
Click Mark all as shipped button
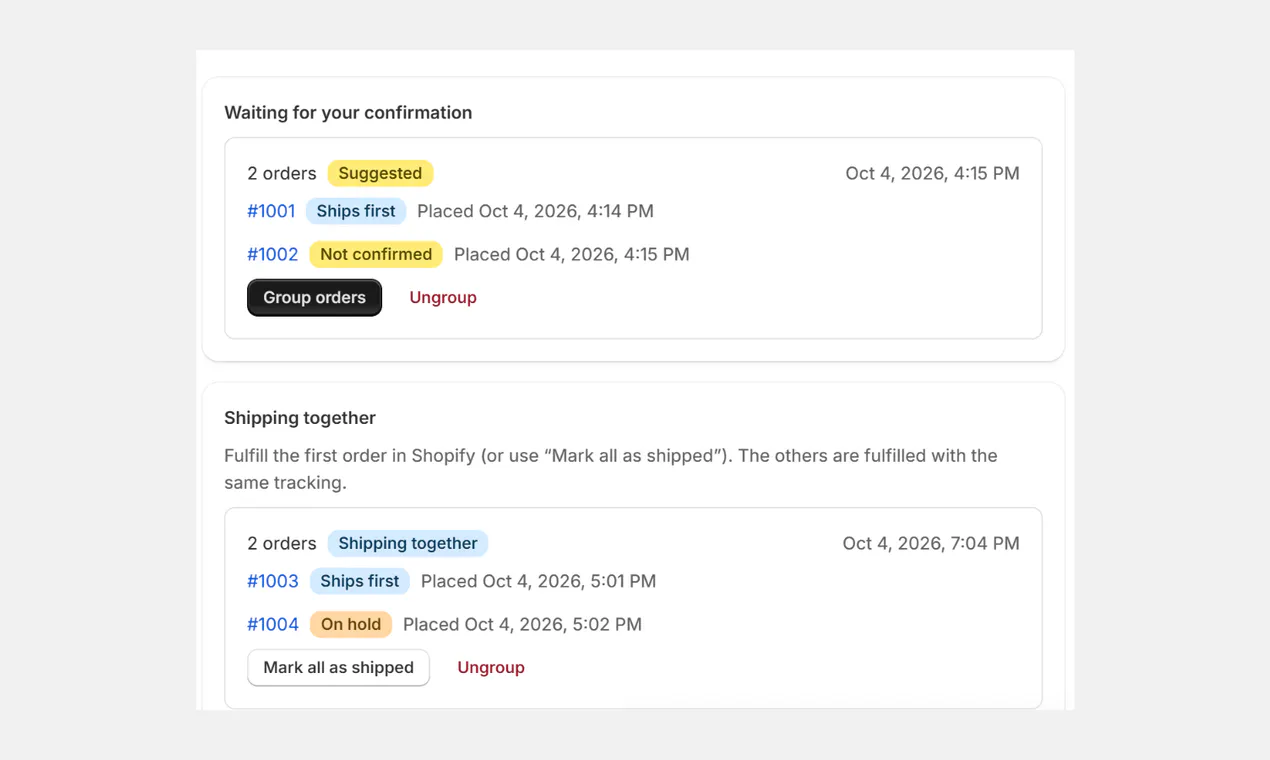(x=338, y=667)
